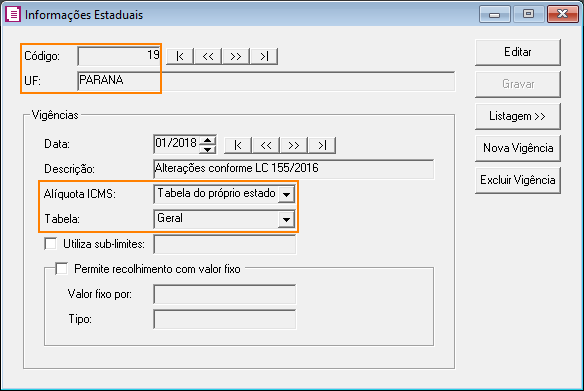
Task: Open the Listagem >> panel
Action: click(518, 116)
